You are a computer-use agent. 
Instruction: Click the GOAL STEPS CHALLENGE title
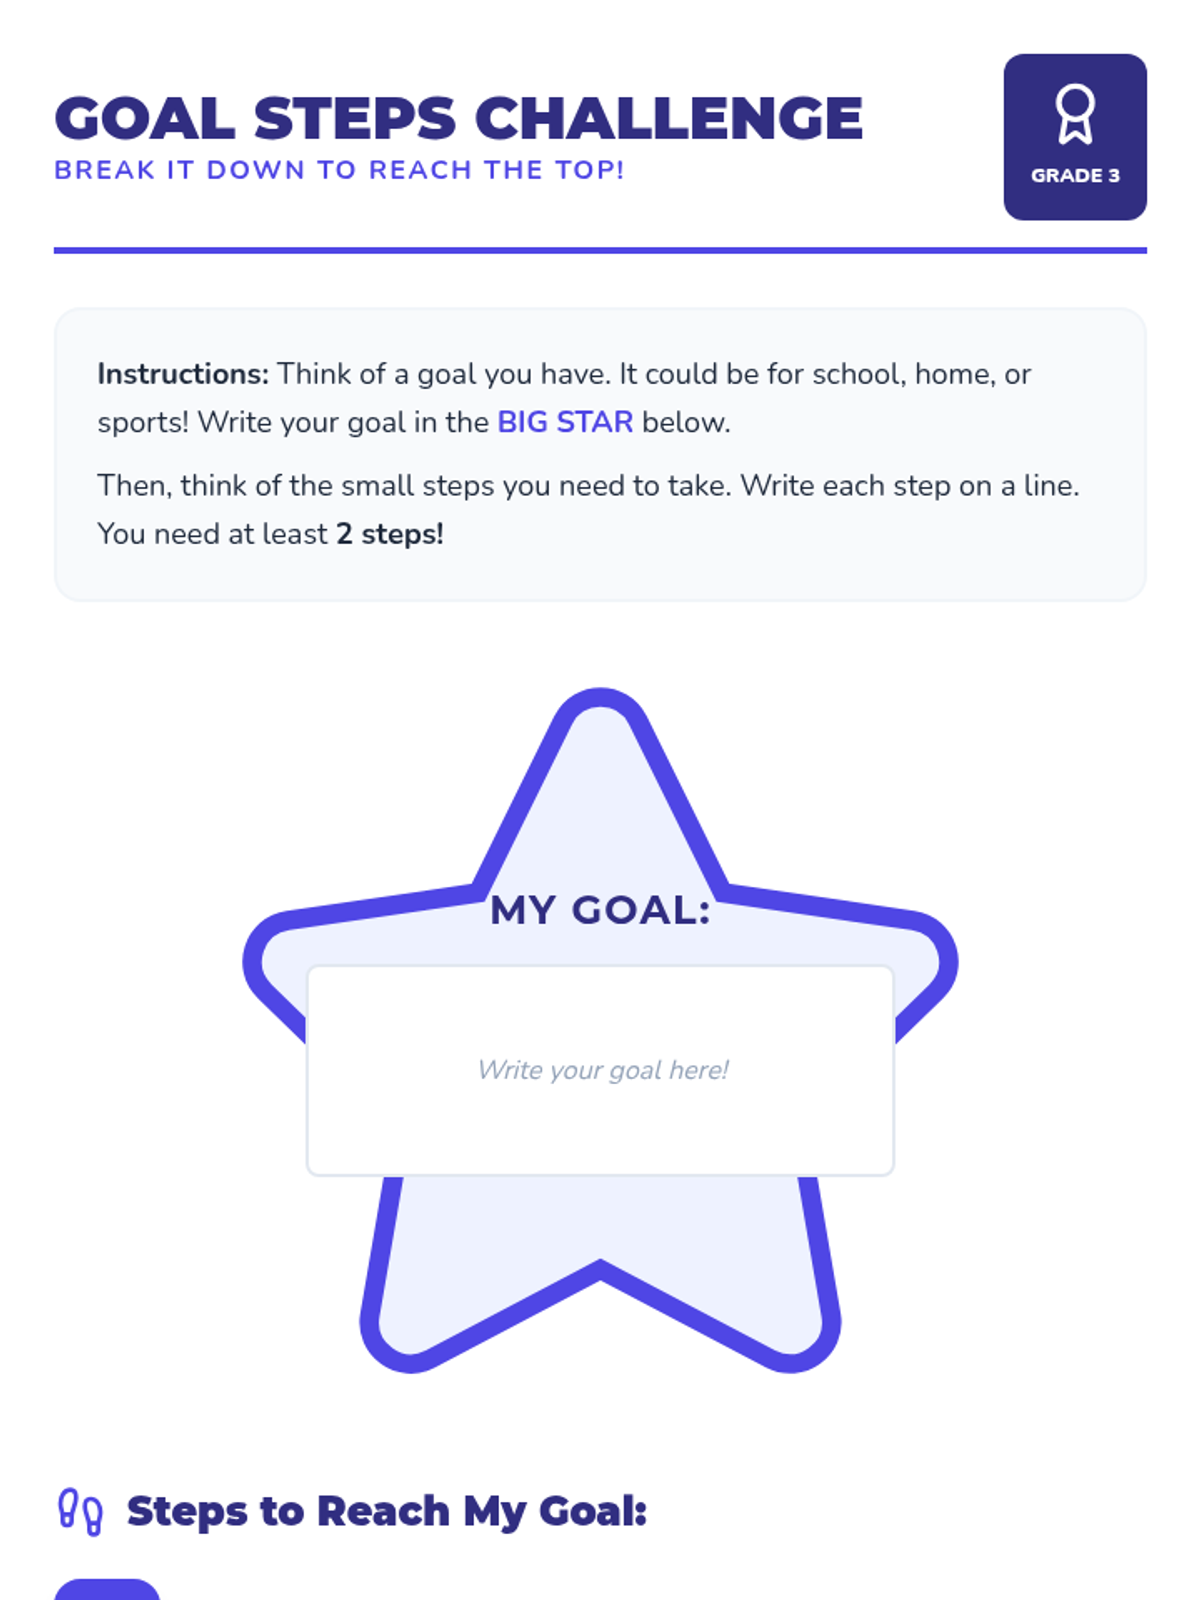pos(459,118)
